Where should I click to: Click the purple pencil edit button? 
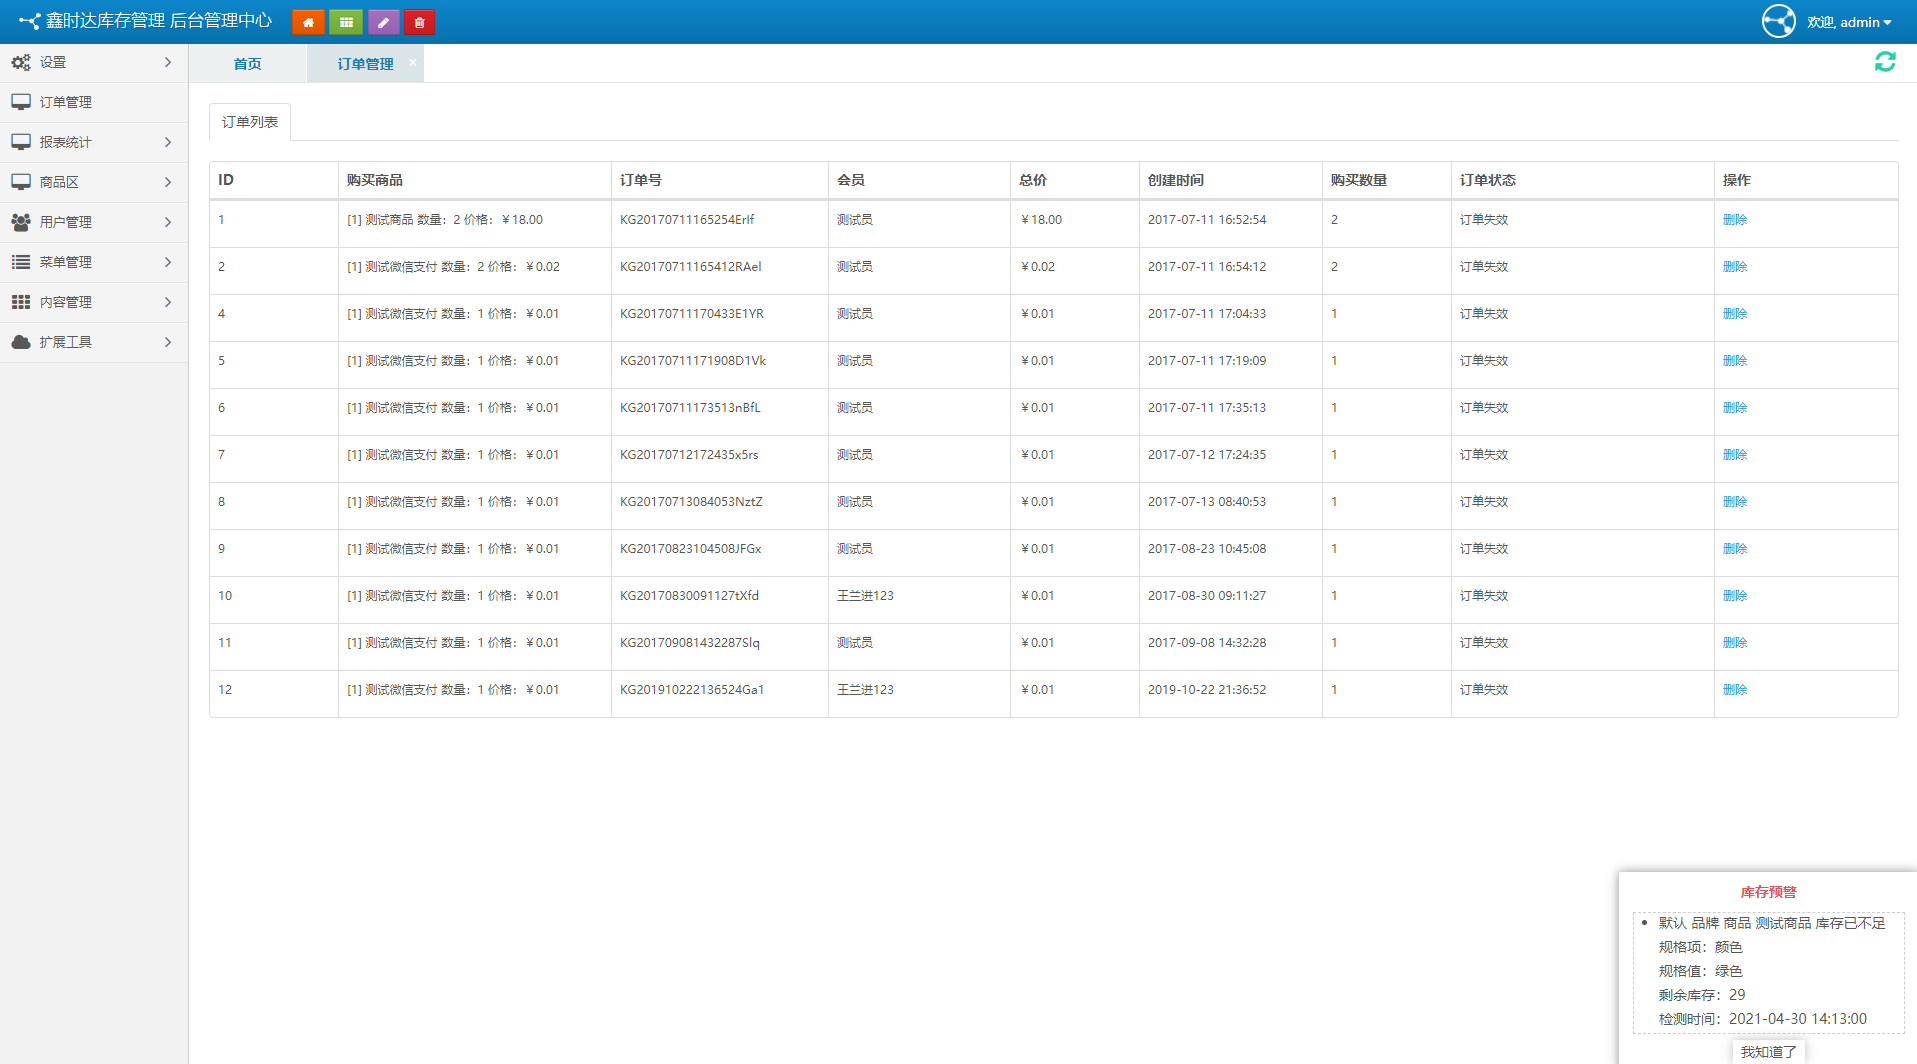coord(383,22)
